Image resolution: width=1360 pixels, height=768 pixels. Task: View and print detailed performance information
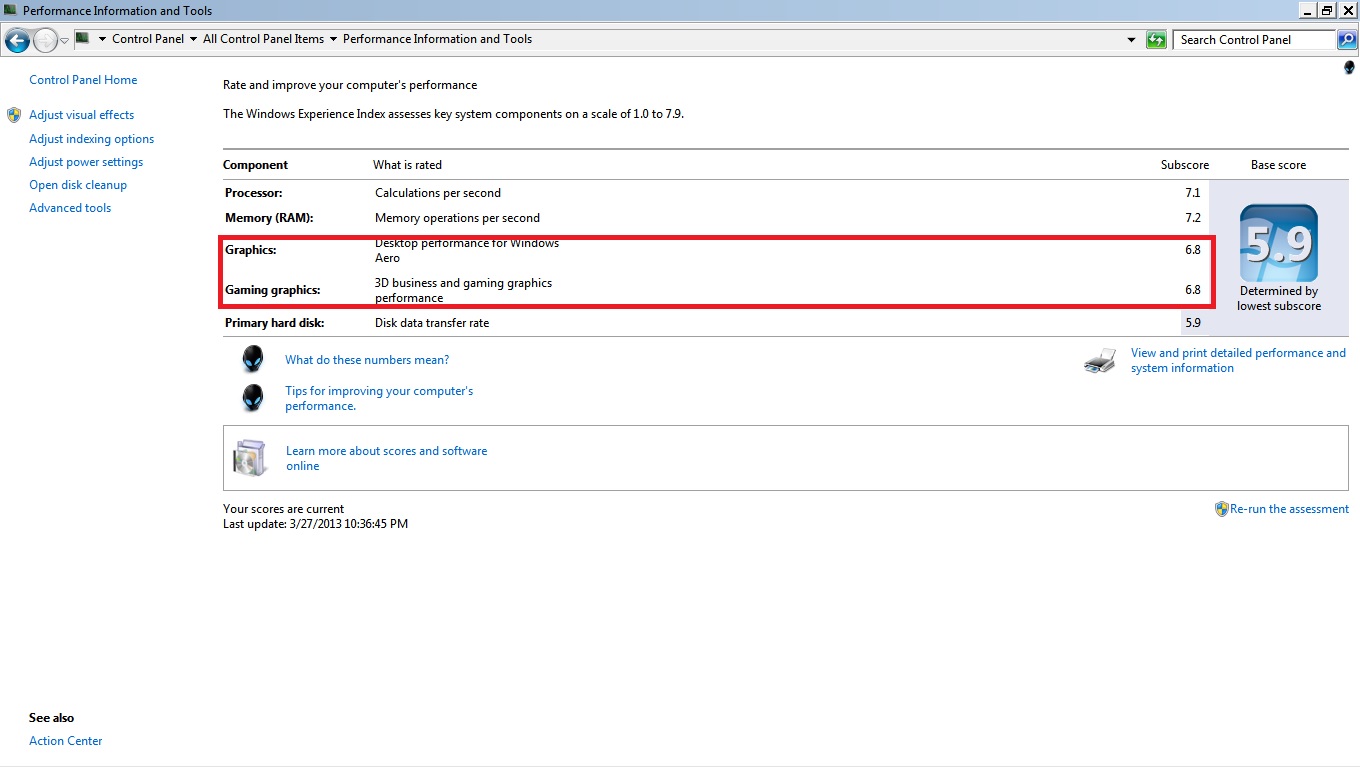1238,360
